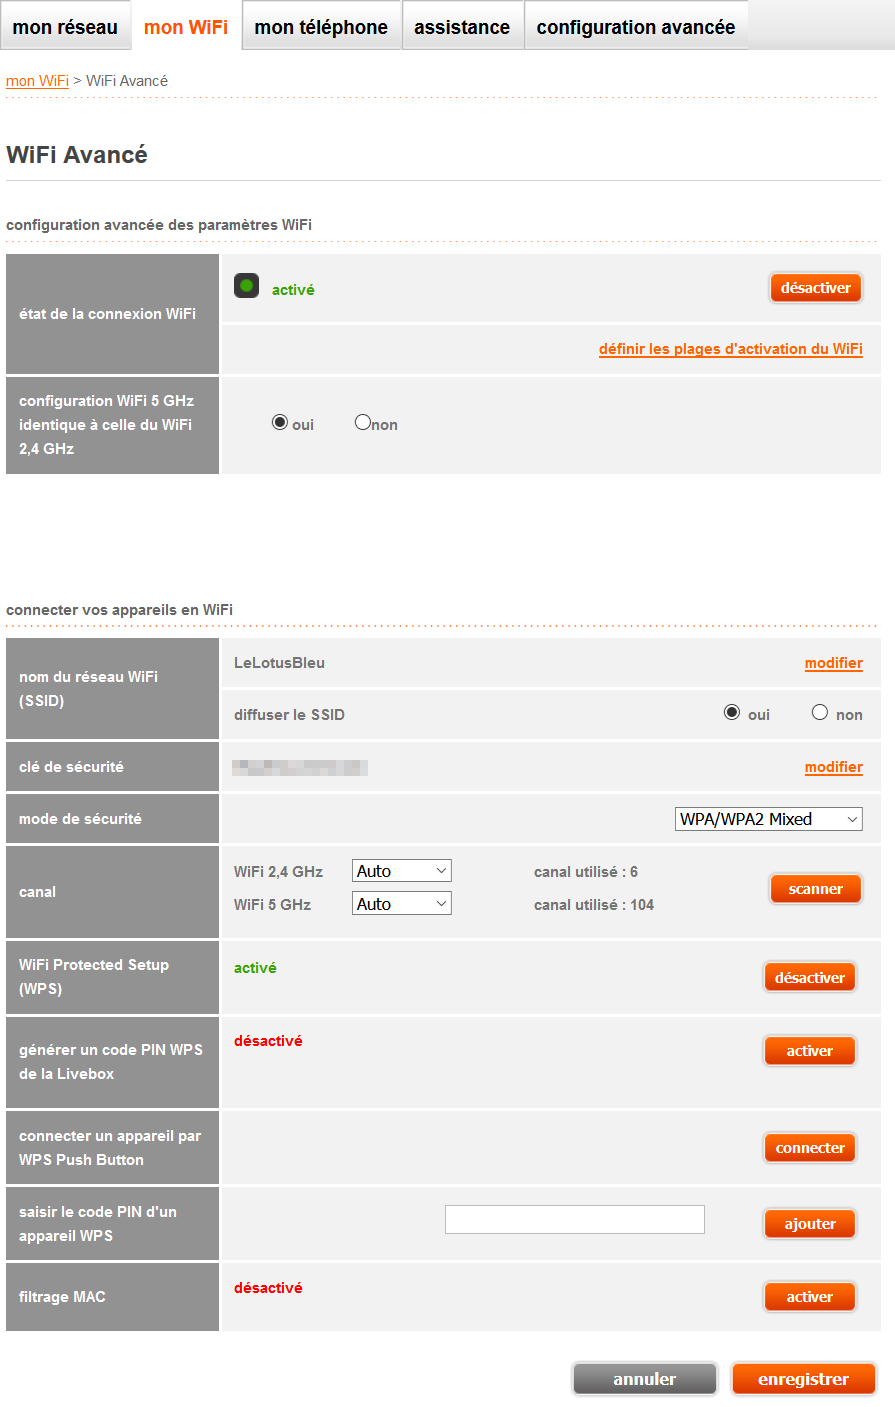Click modifier next to the SSID LeLotusBleu

(x=833, y=663)
